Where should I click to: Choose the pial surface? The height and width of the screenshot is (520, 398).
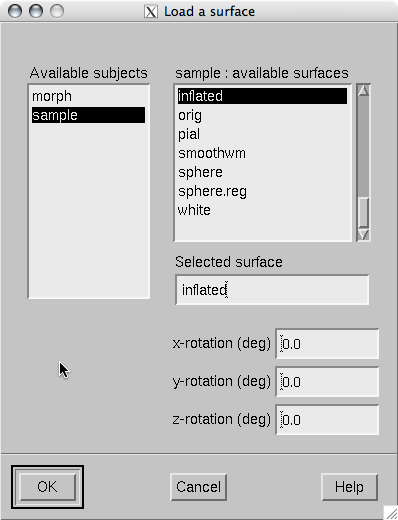[262, 134]
